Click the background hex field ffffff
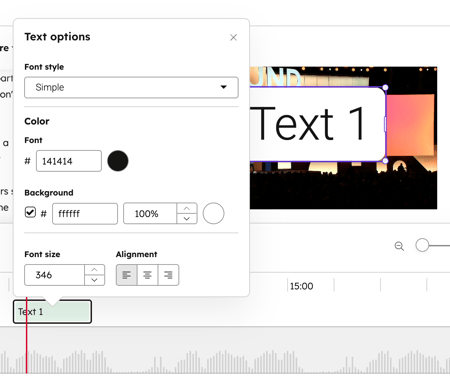 [x=85, y=213]
